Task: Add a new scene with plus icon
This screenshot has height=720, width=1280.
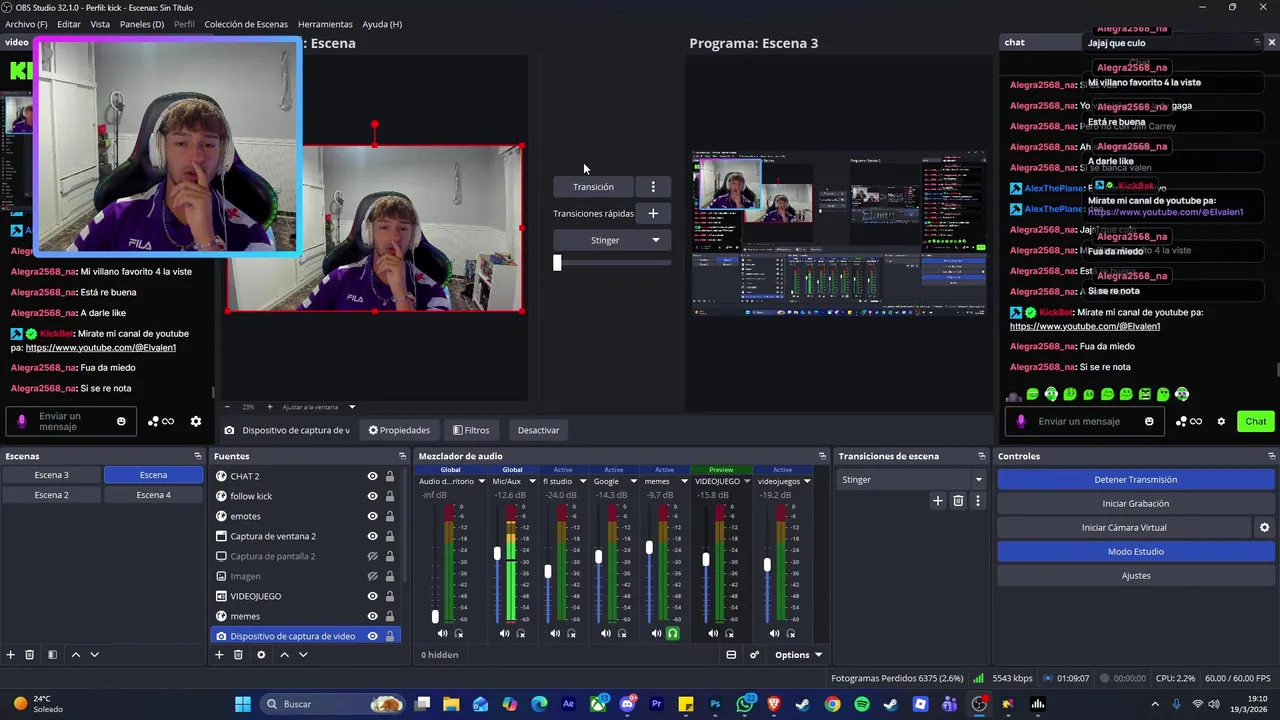Action: pos(11,655)
